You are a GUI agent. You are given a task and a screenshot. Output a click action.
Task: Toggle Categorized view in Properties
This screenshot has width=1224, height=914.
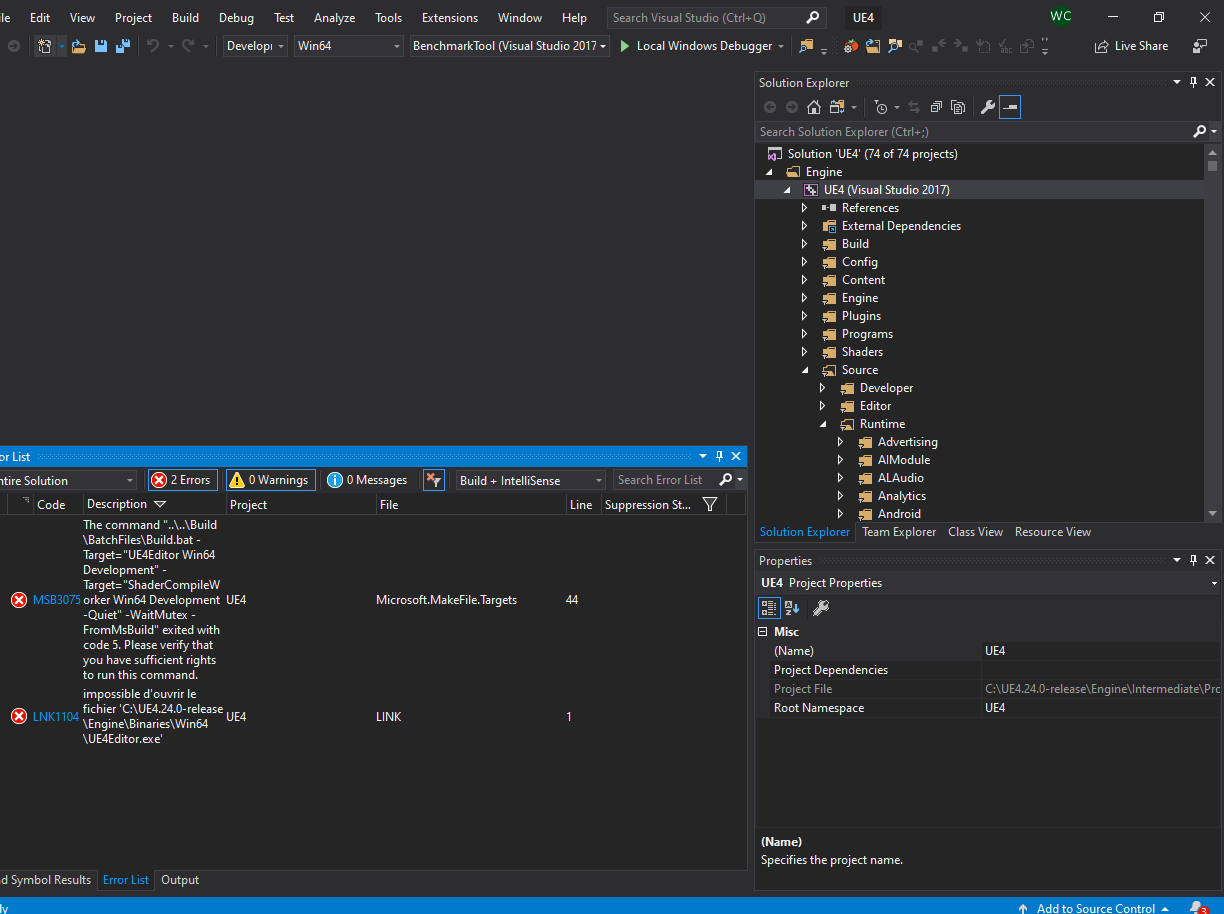(769, 607)
